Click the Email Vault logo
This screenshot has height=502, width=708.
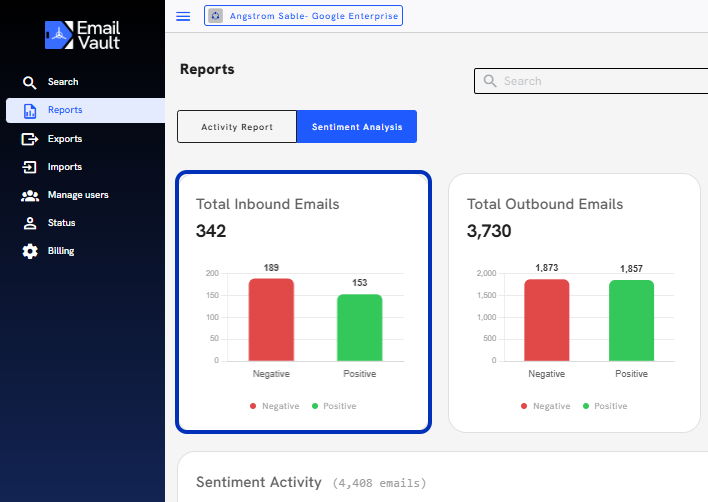[x=82, y=35]
